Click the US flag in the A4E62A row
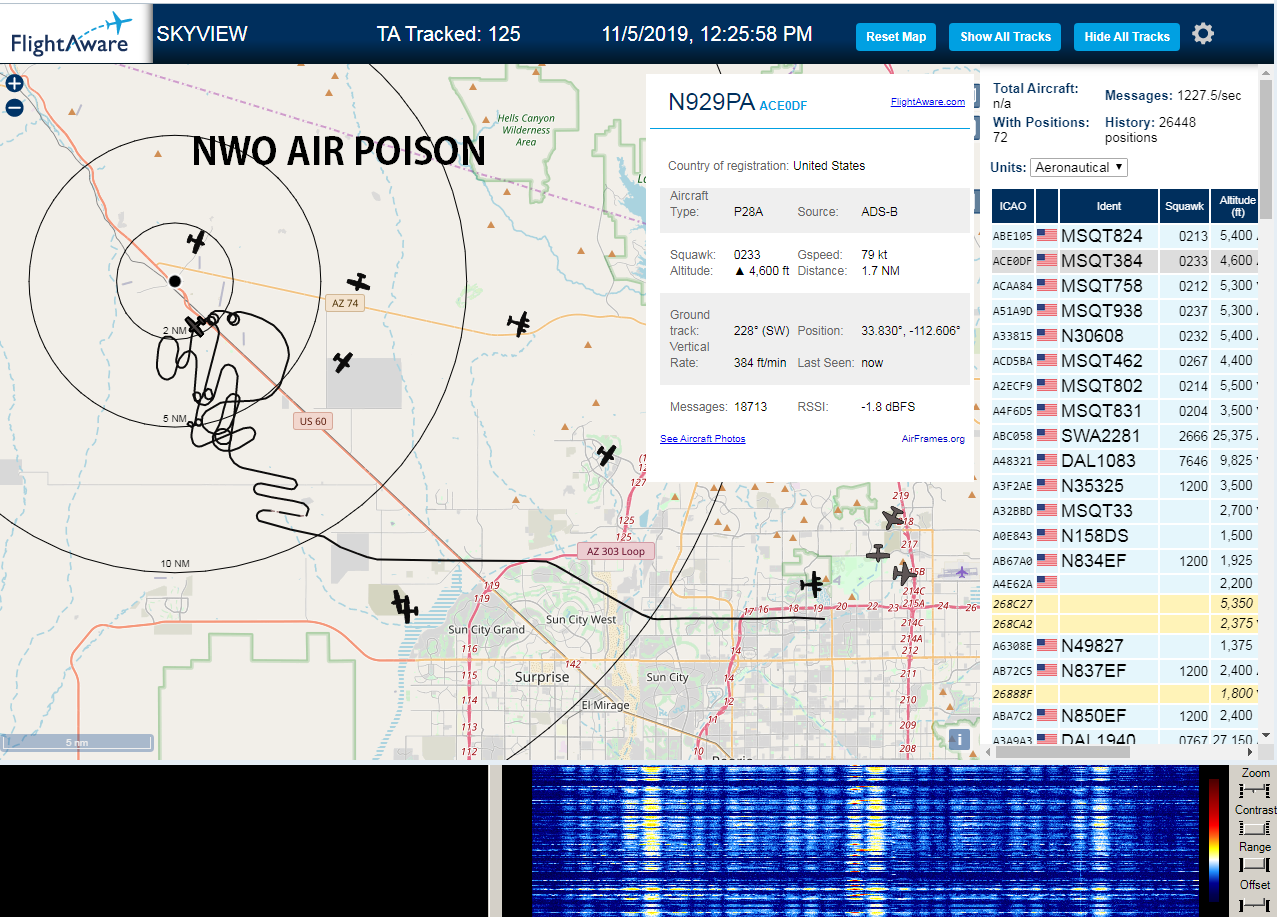 point(1047,582)
